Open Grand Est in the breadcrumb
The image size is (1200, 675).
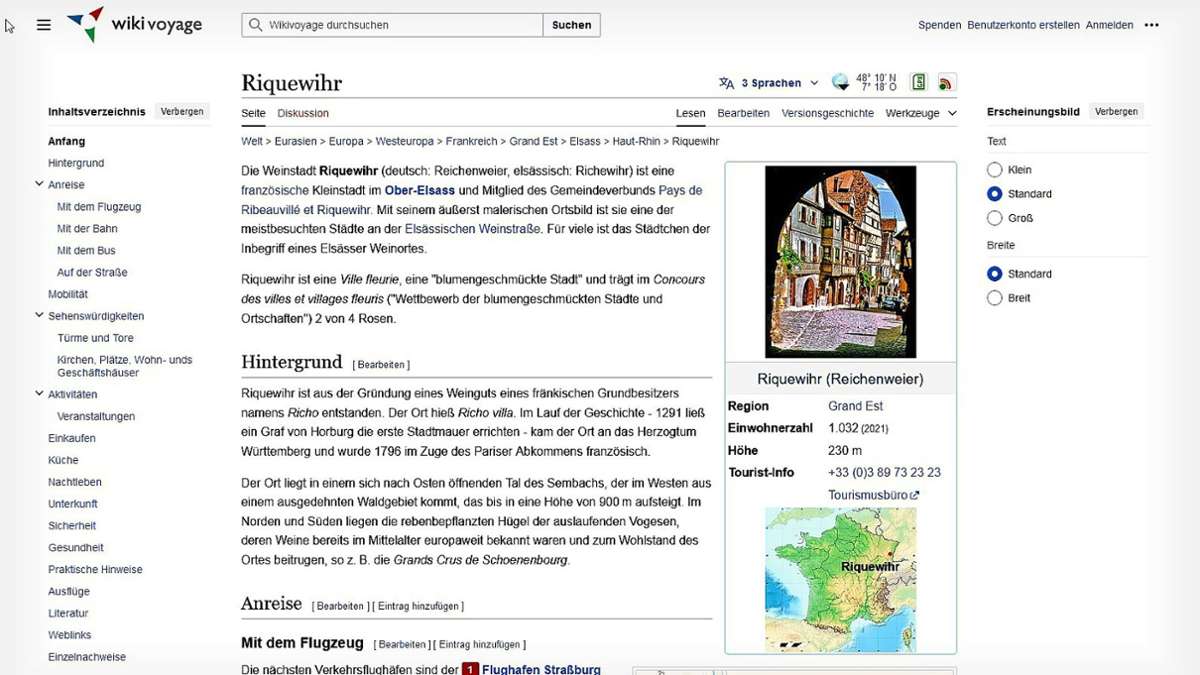533,142
